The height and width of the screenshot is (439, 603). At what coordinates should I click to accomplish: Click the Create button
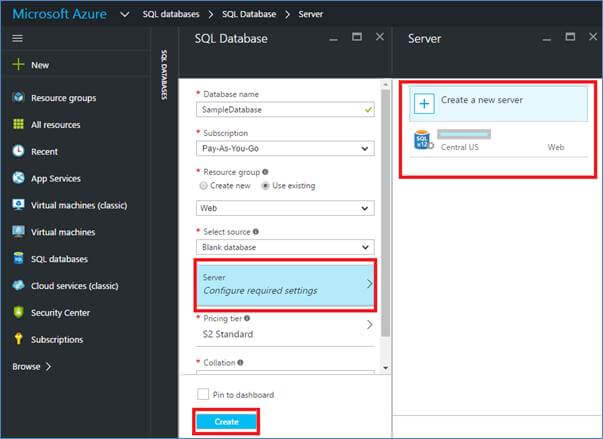tap(226, 422)
